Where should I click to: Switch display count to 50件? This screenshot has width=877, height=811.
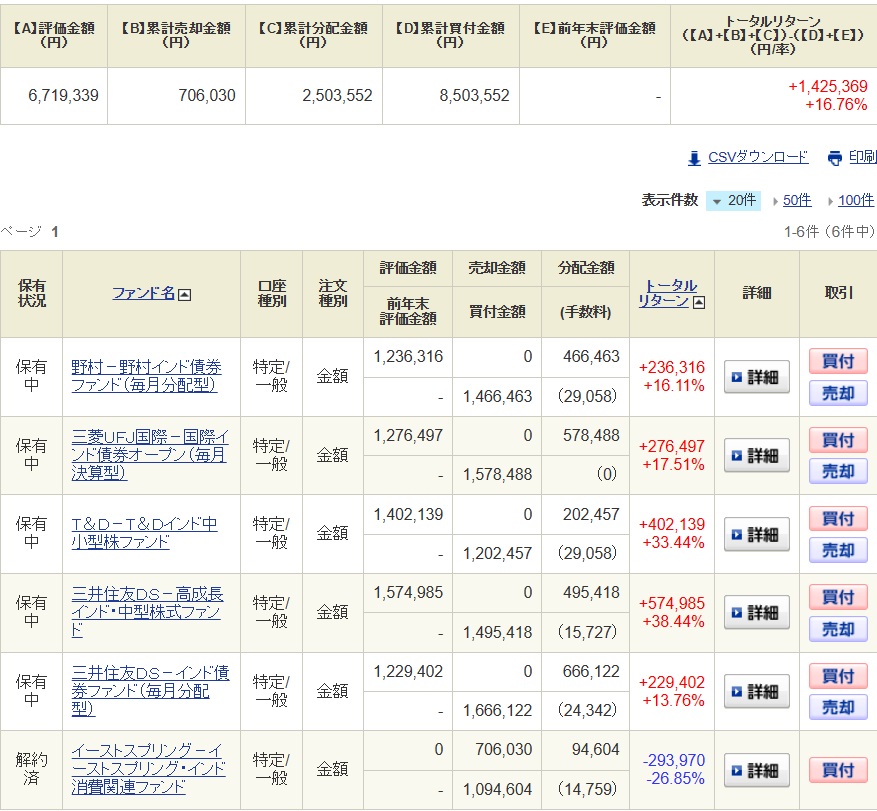(797, 200)
